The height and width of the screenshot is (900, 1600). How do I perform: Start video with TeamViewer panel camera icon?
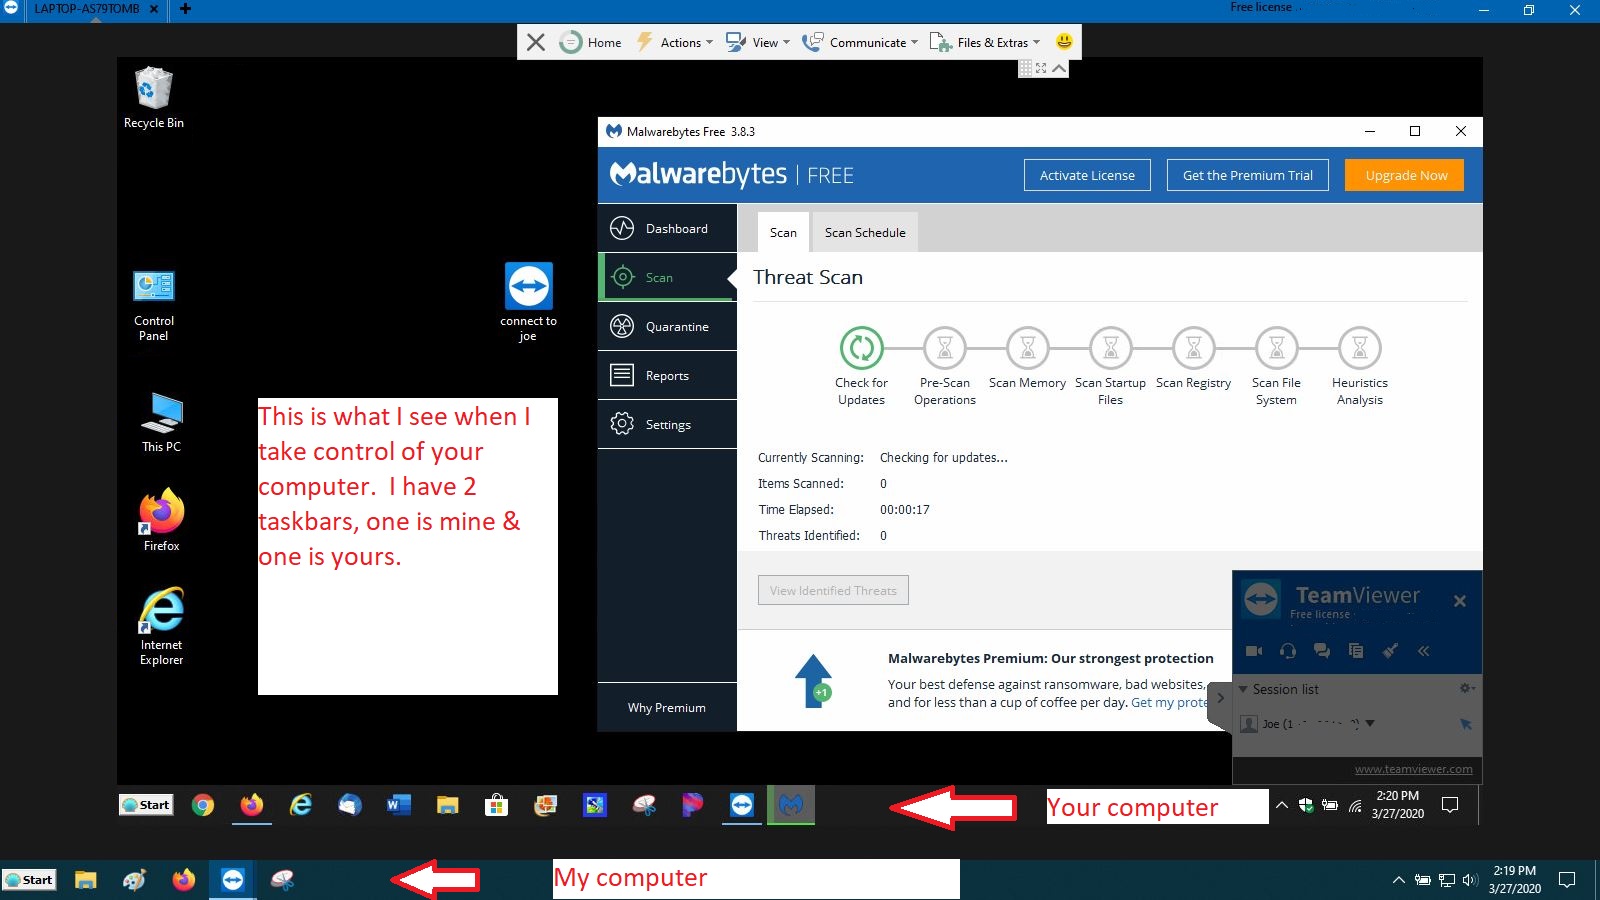point(1254,651)
